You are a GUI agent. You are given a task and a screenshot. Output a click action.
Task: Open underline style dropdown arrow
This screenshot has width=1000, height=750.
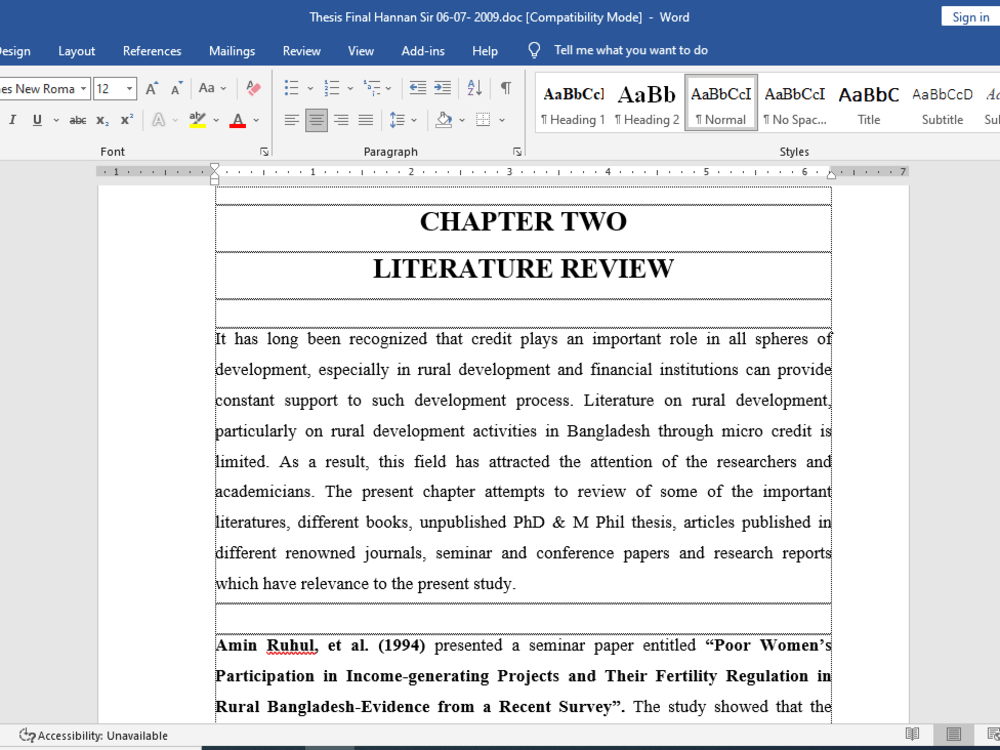point(56,120)
